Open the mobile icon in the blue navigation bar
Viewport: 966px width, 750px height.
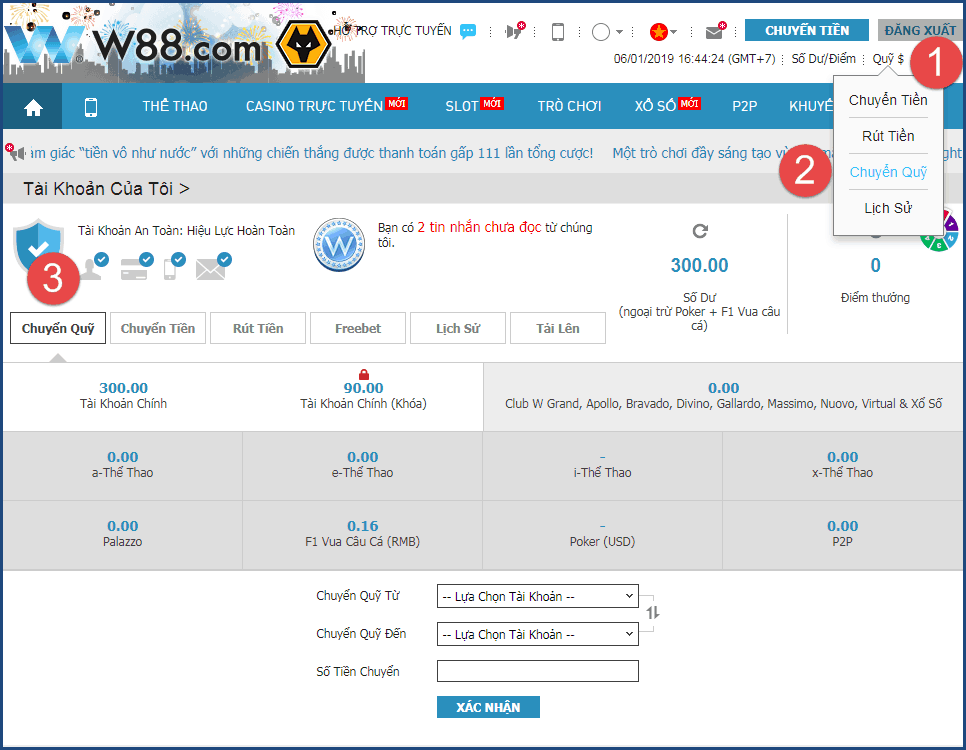91,107
